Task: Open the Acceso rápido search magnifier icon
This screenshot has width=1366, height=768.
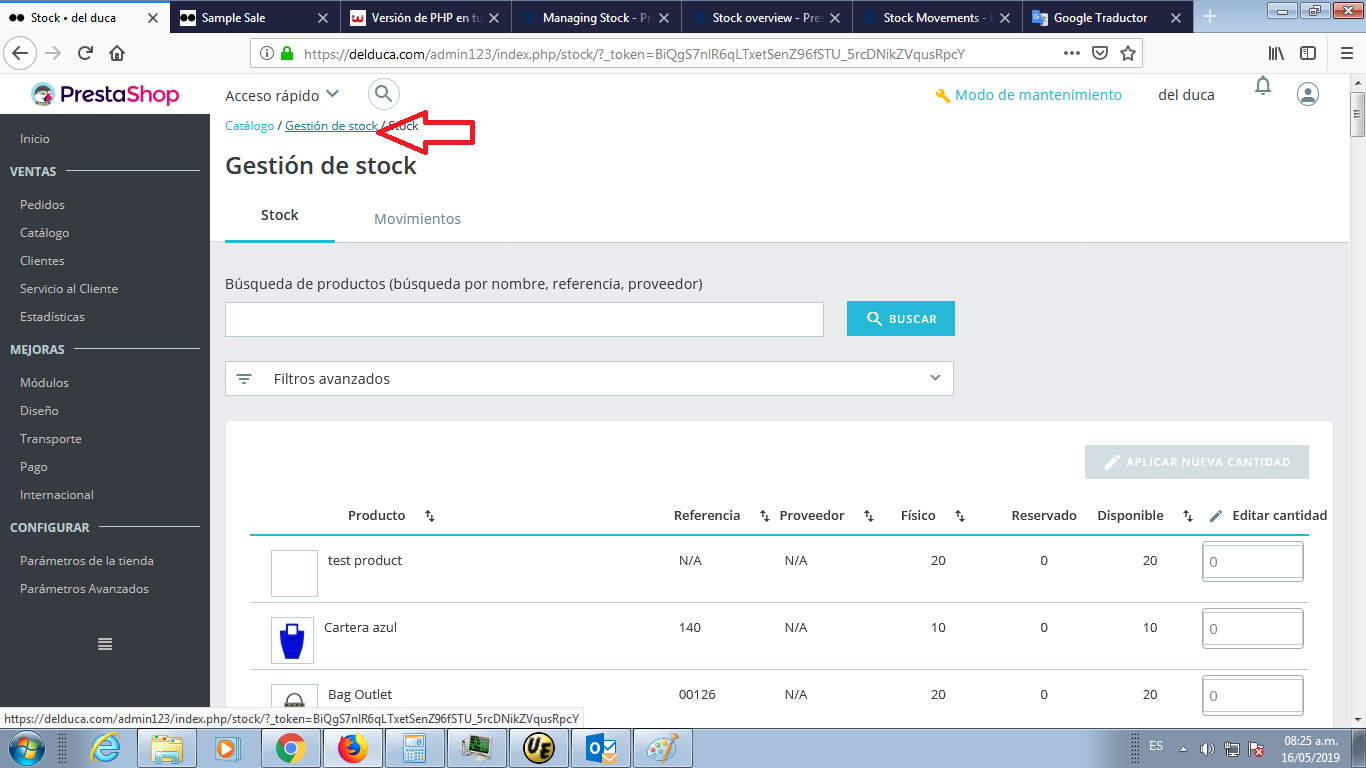Action: (x=383, y=93)
